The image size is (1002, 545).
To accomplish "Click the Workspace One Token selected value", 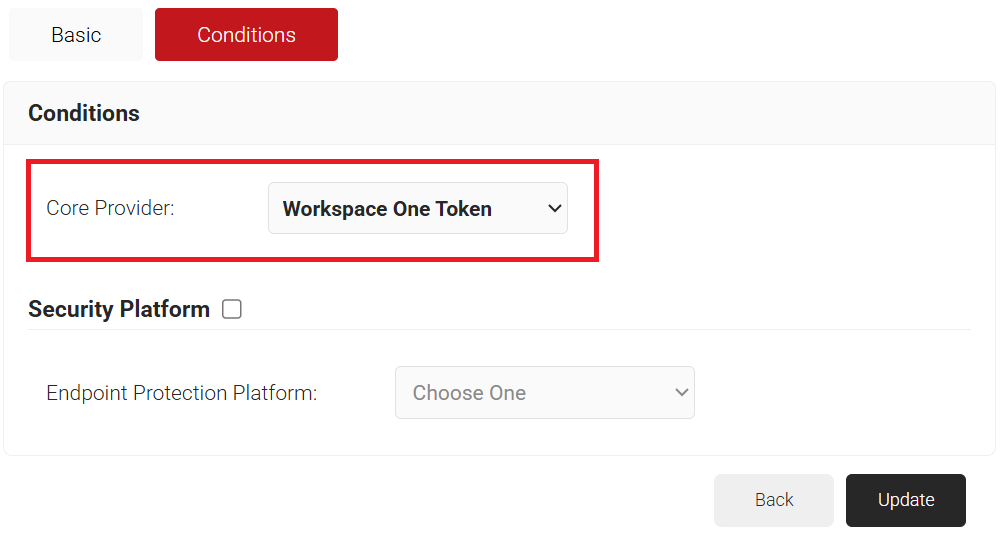I will (387, 209).
